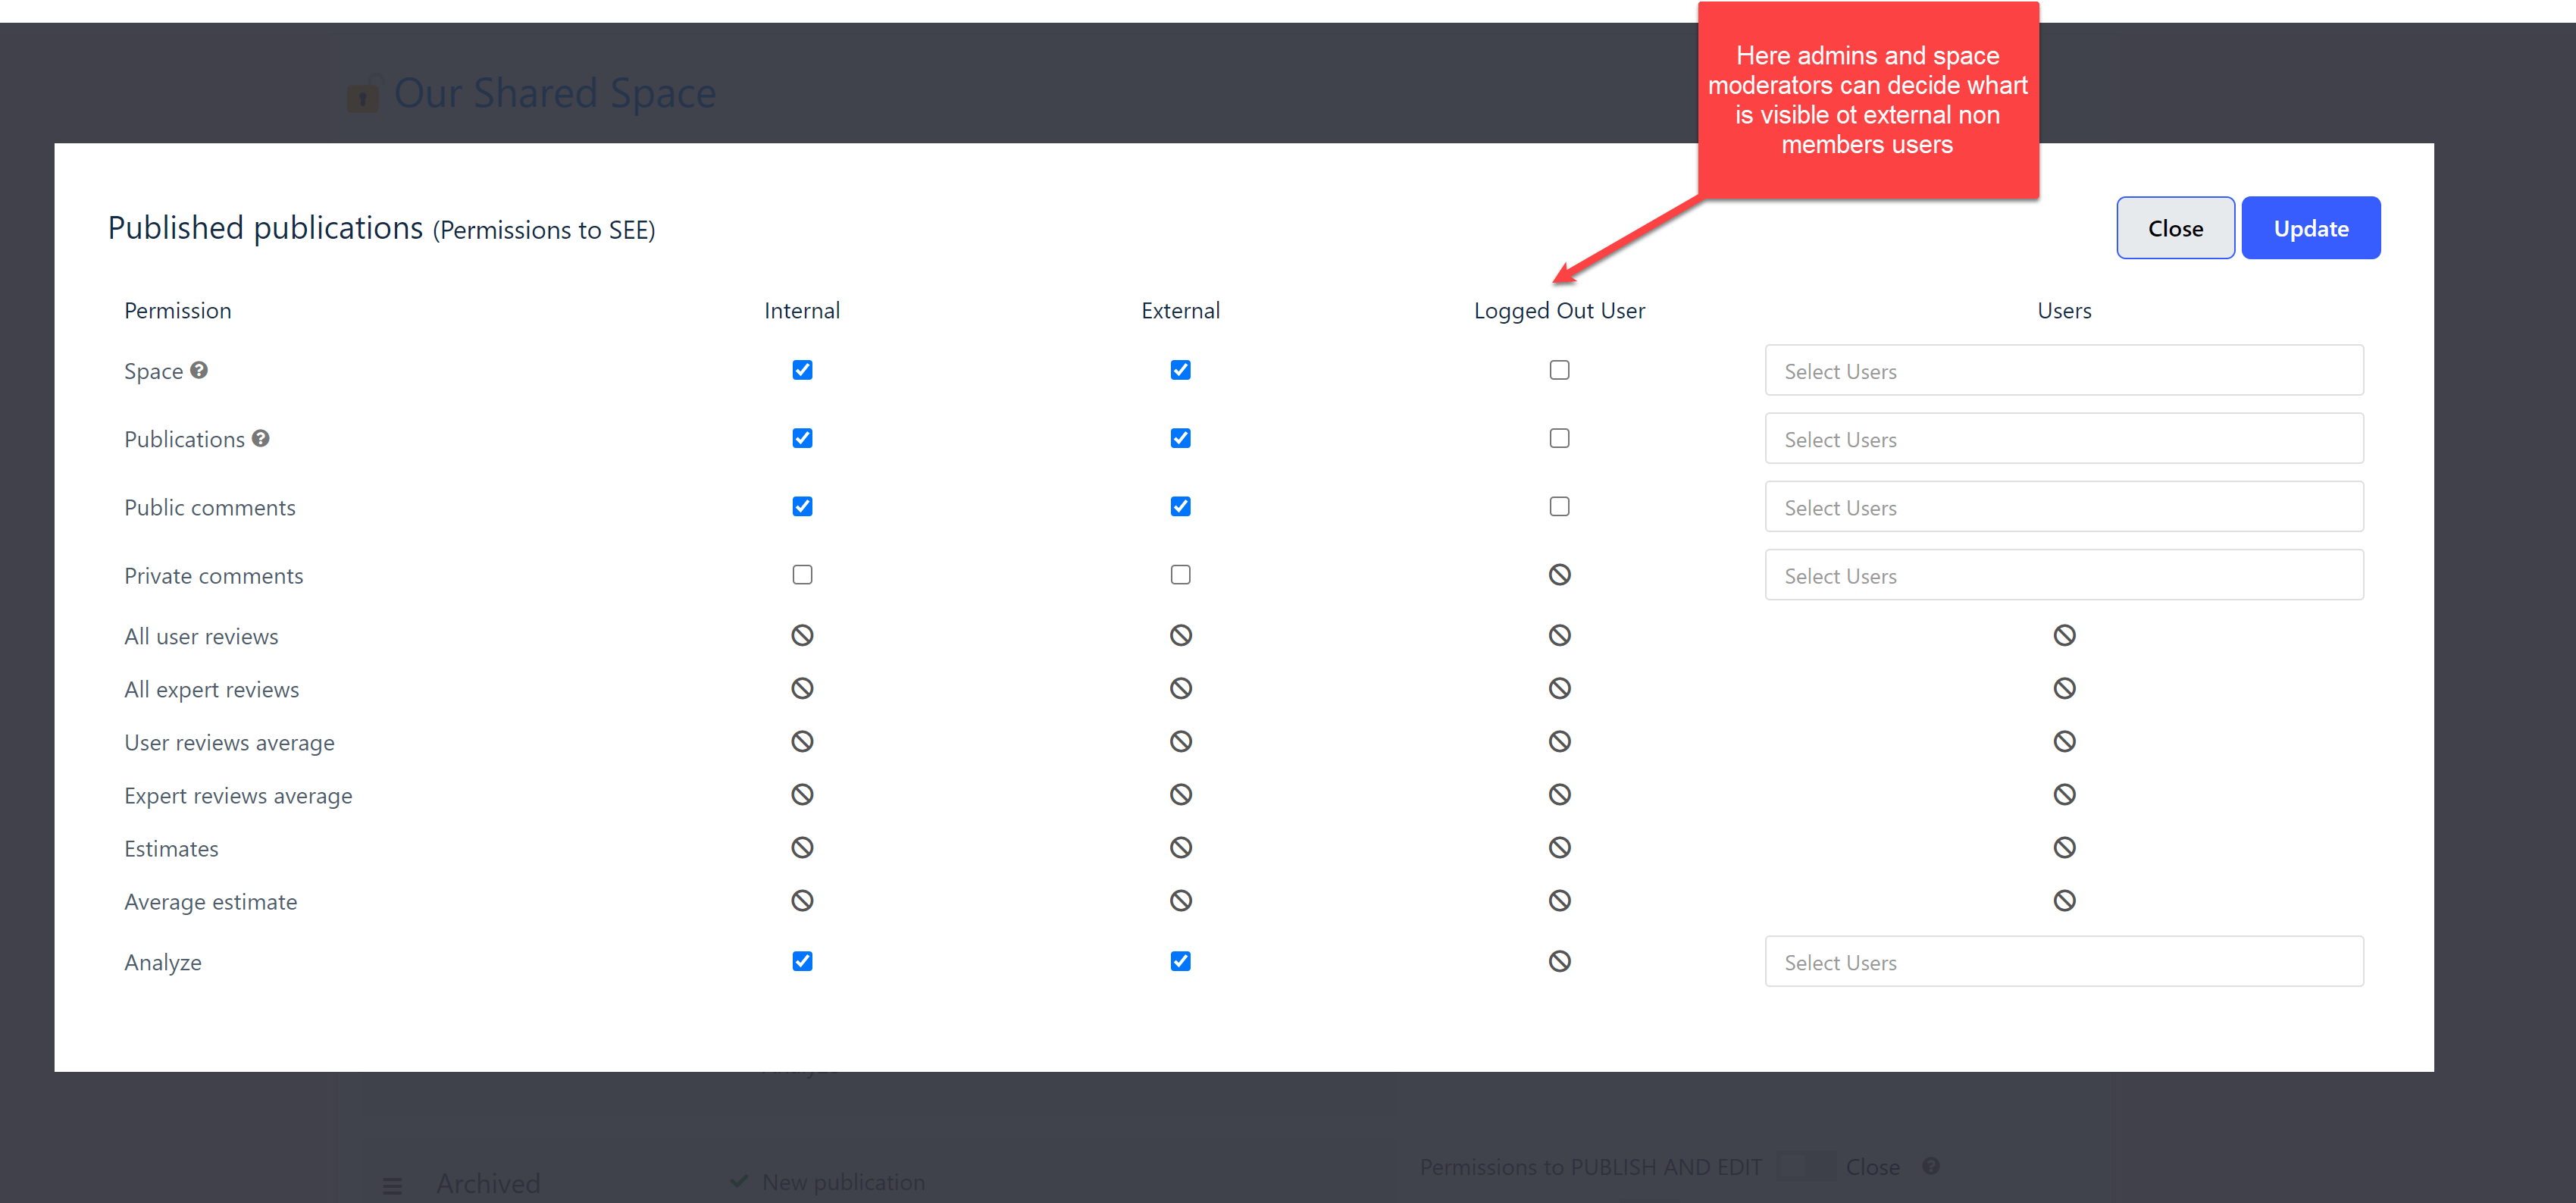This screenshot has height=1203, width=2576.
Task: Uncheck the External checkbox for Publications
Action: (x=1180, y=438)
